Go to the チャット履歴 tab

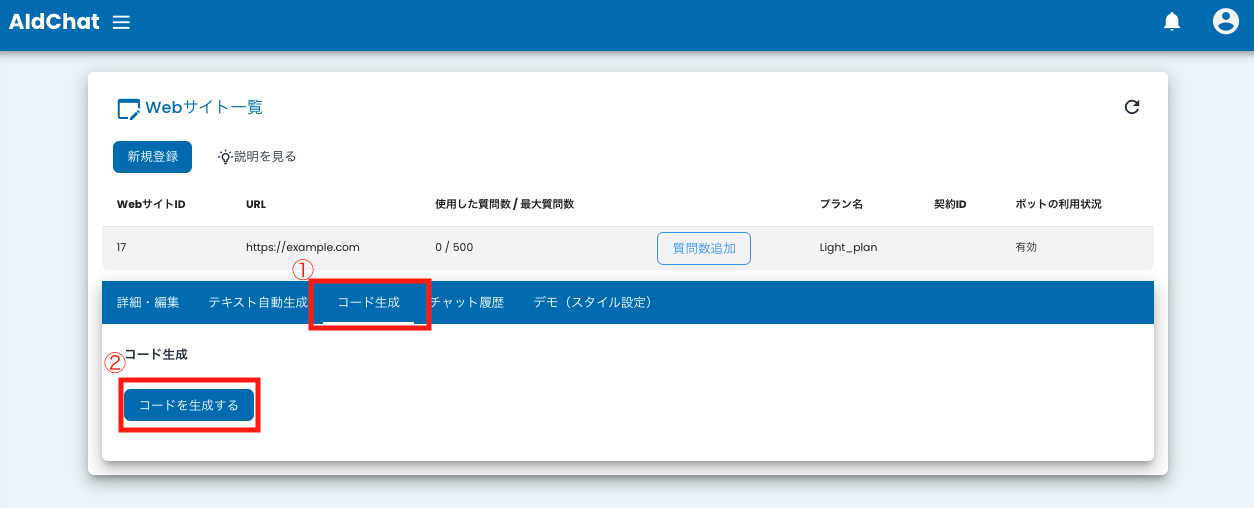click(466, 302)
